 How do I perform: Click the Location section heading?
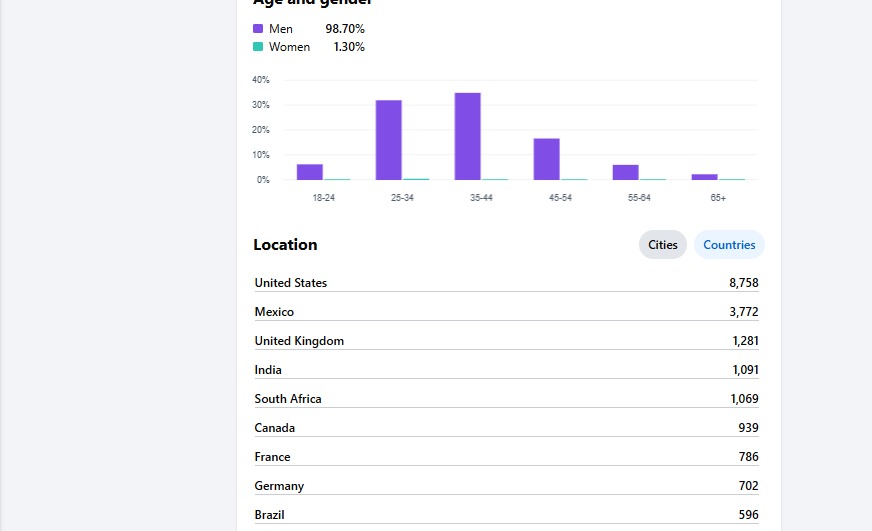coord(285,245)
